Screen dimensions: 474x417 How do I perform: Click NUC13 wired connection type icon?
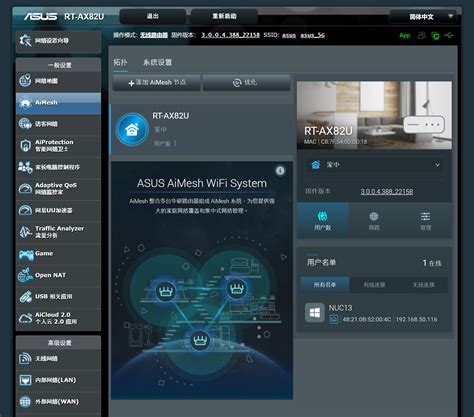(334, 319)
